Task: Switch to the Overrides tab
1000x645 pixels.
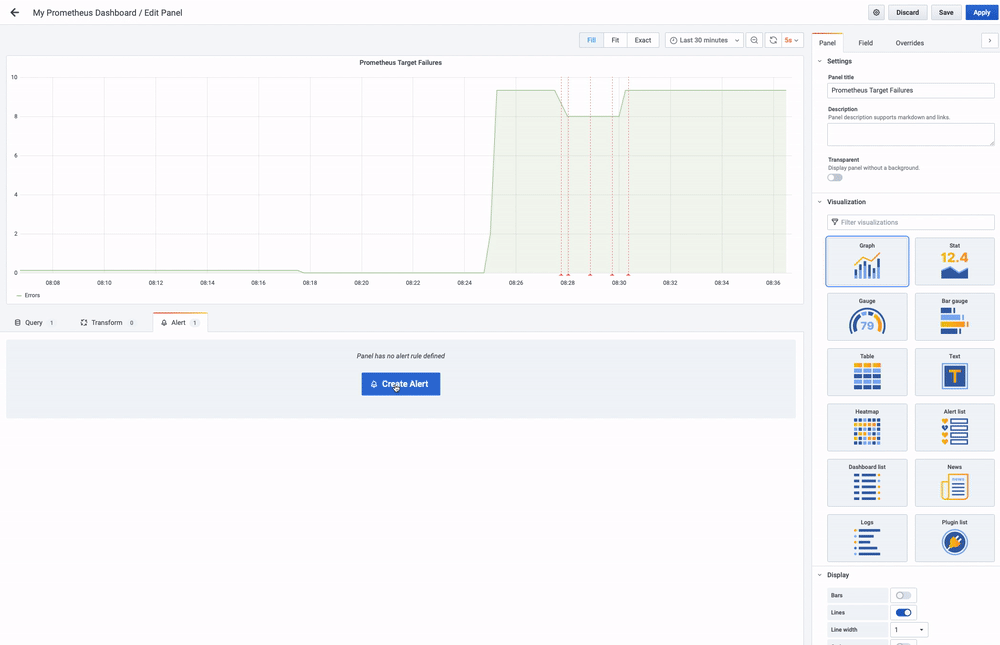Action: (x=909, y=43)
